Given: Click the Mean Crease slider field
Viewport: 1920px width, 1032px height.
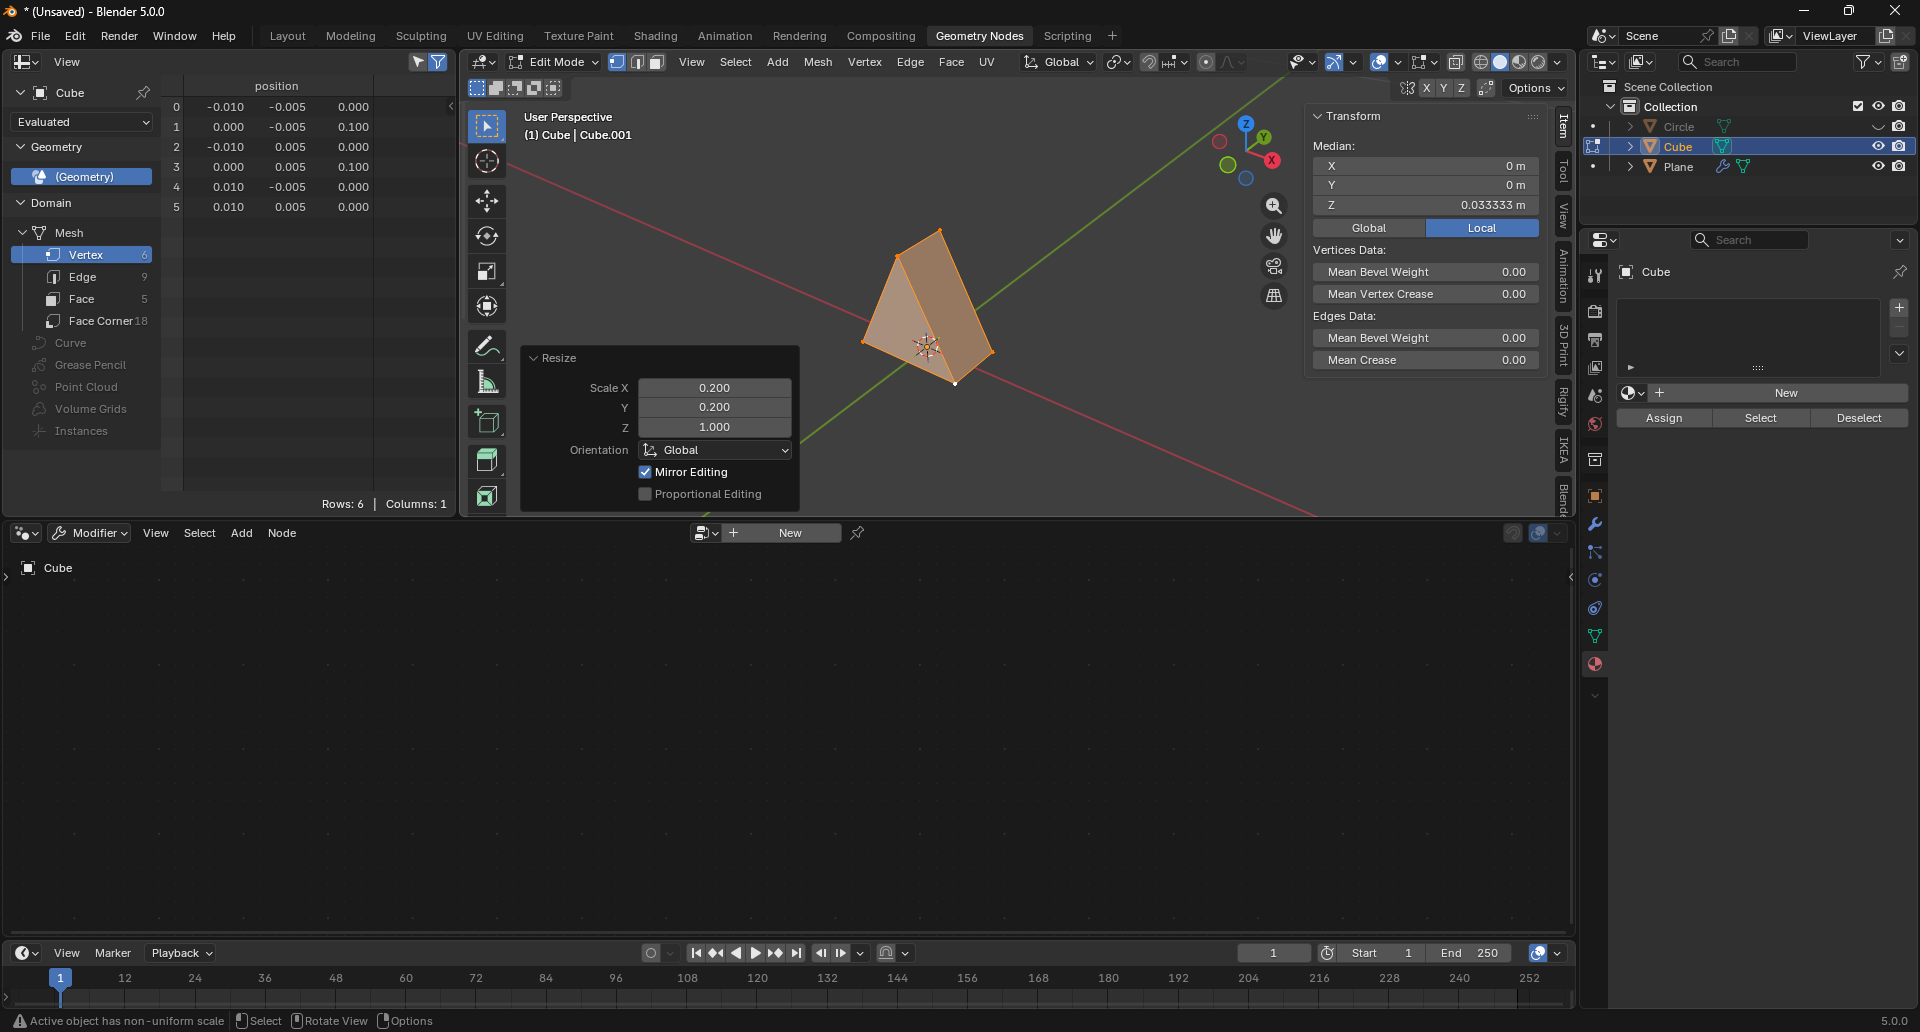Looking at the screenshot, I should click(1425, 360).
